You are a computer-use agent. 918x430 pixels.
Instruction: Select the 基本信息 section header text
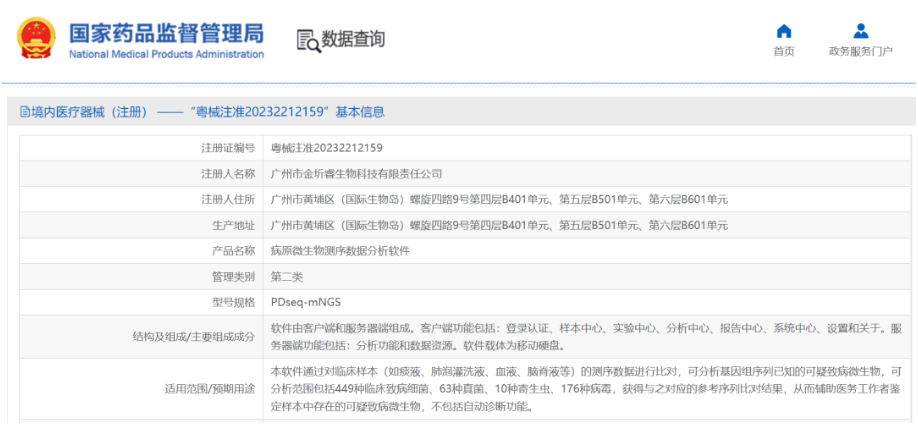360,112
